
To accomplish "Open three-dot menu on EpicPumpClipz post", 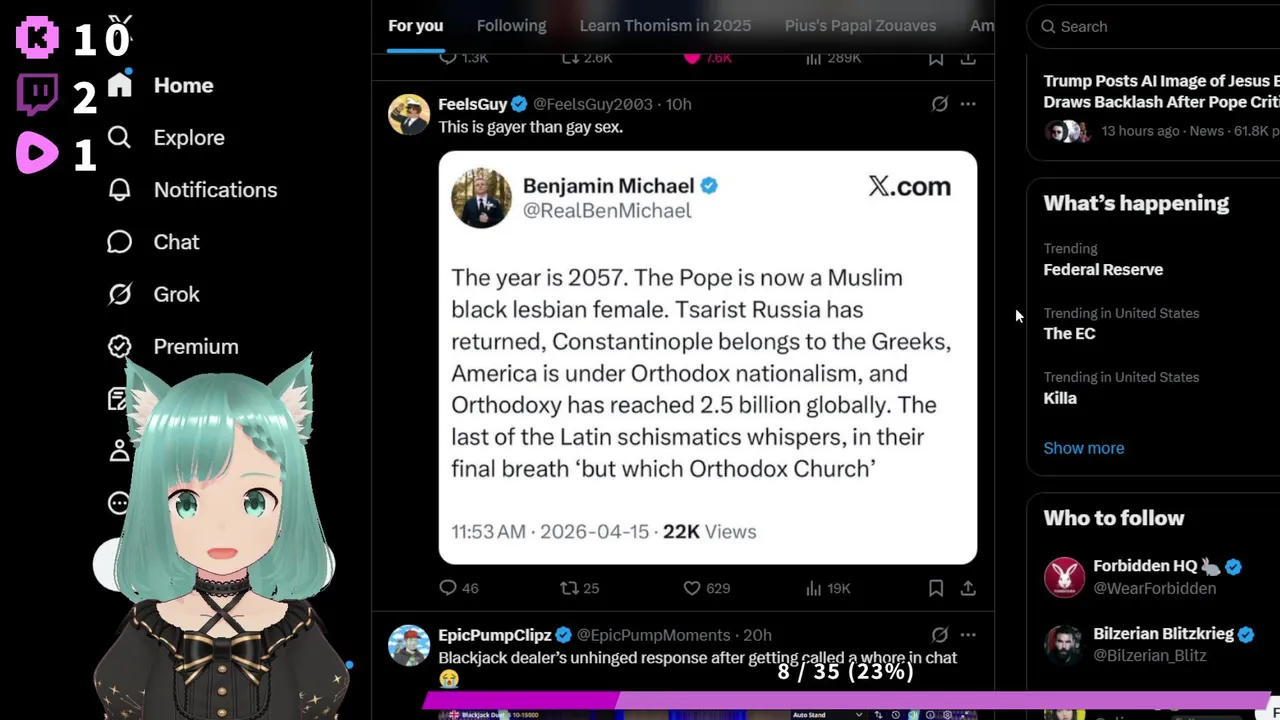I will coord(968,635).
